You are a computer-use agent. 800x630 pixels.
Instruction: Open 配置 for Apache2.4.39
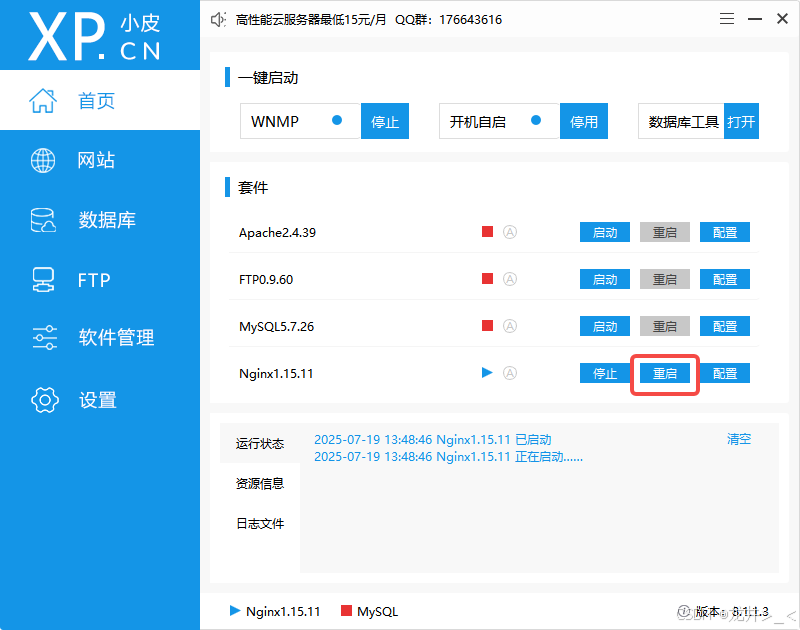point(724,232)
